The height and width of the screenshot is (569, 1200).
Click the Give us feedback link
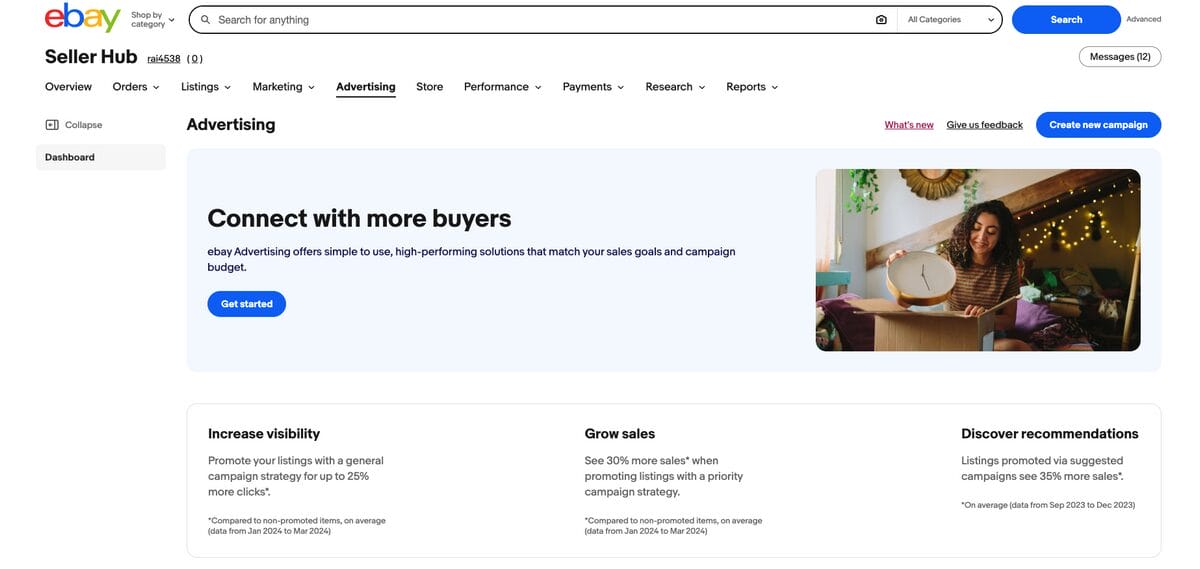(985, 125)
